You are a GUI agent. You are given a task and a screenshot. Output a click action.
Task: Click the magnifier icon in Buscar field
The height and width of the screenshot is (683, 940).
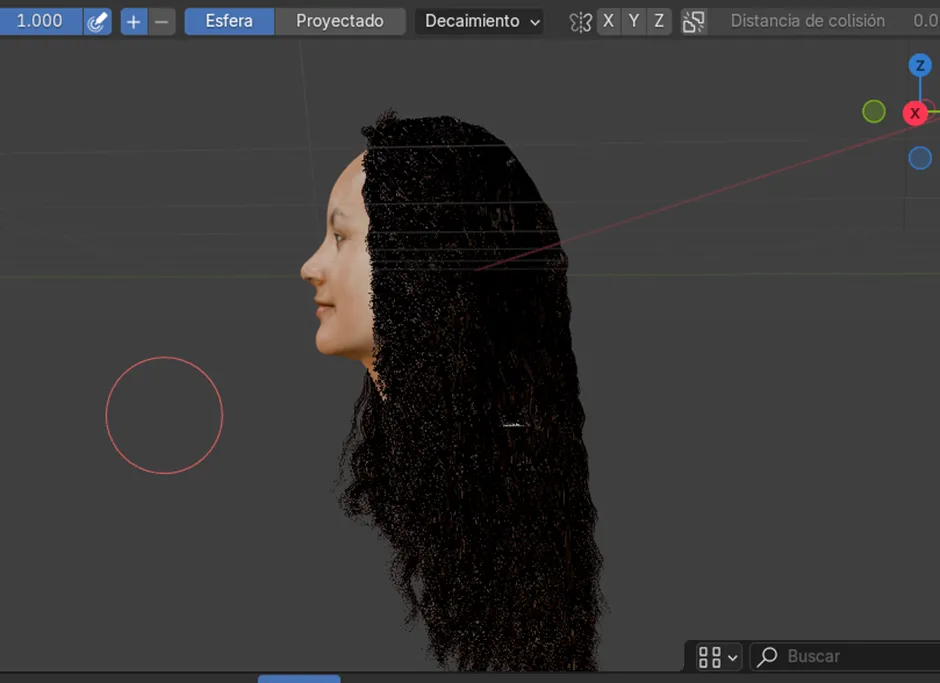768,657
